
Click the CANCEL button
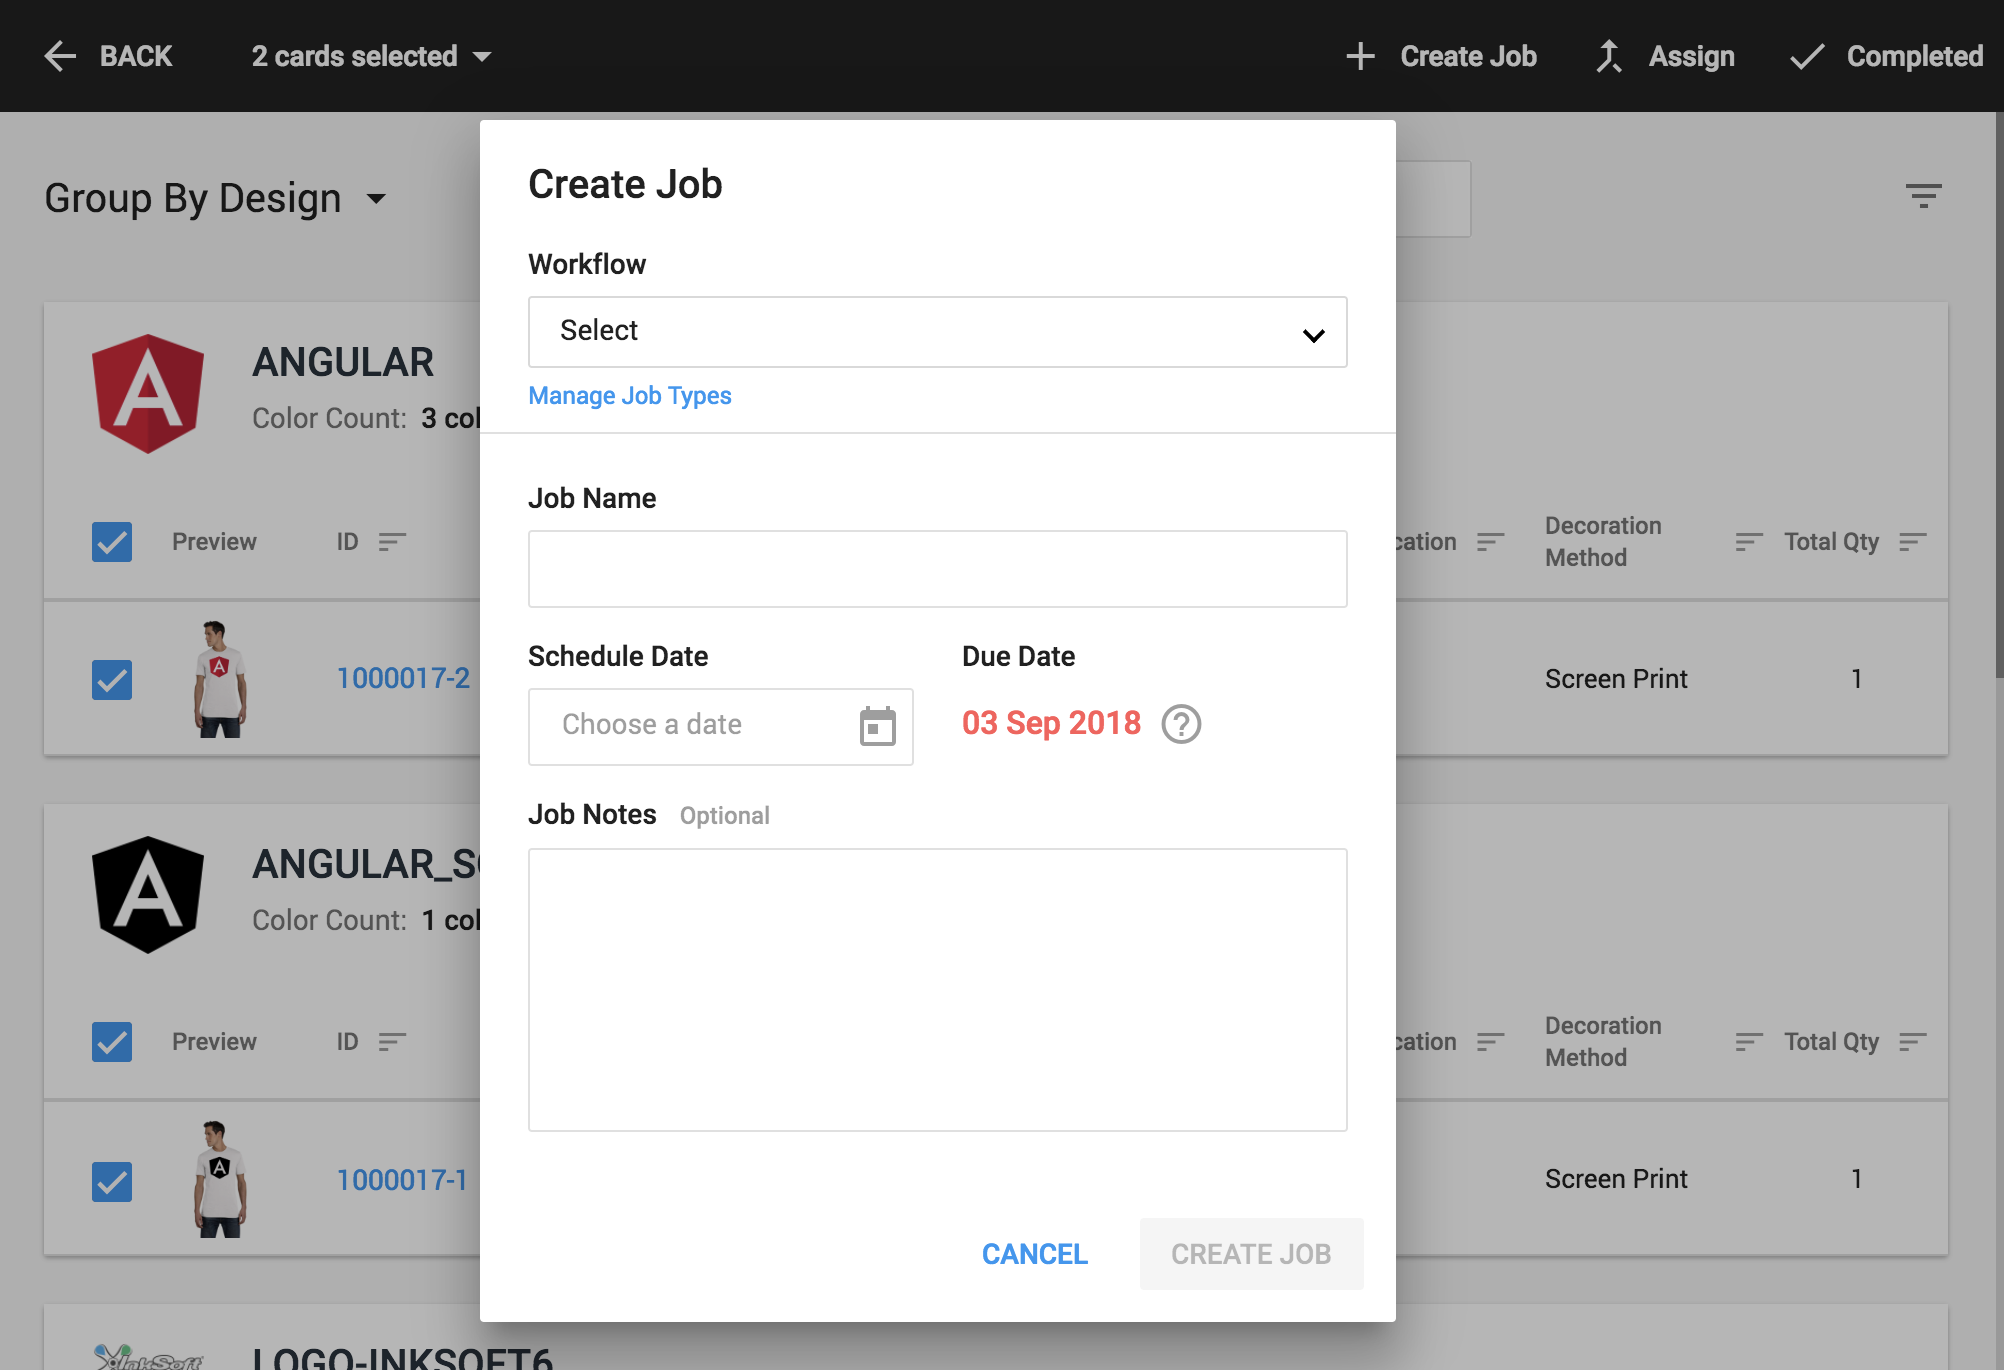coord(1034,1254)
